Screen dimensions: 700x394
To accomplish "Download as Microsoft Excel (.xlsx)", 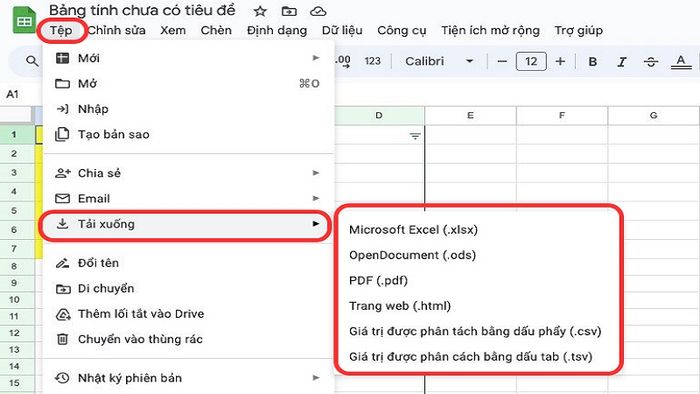I will 478,230.
